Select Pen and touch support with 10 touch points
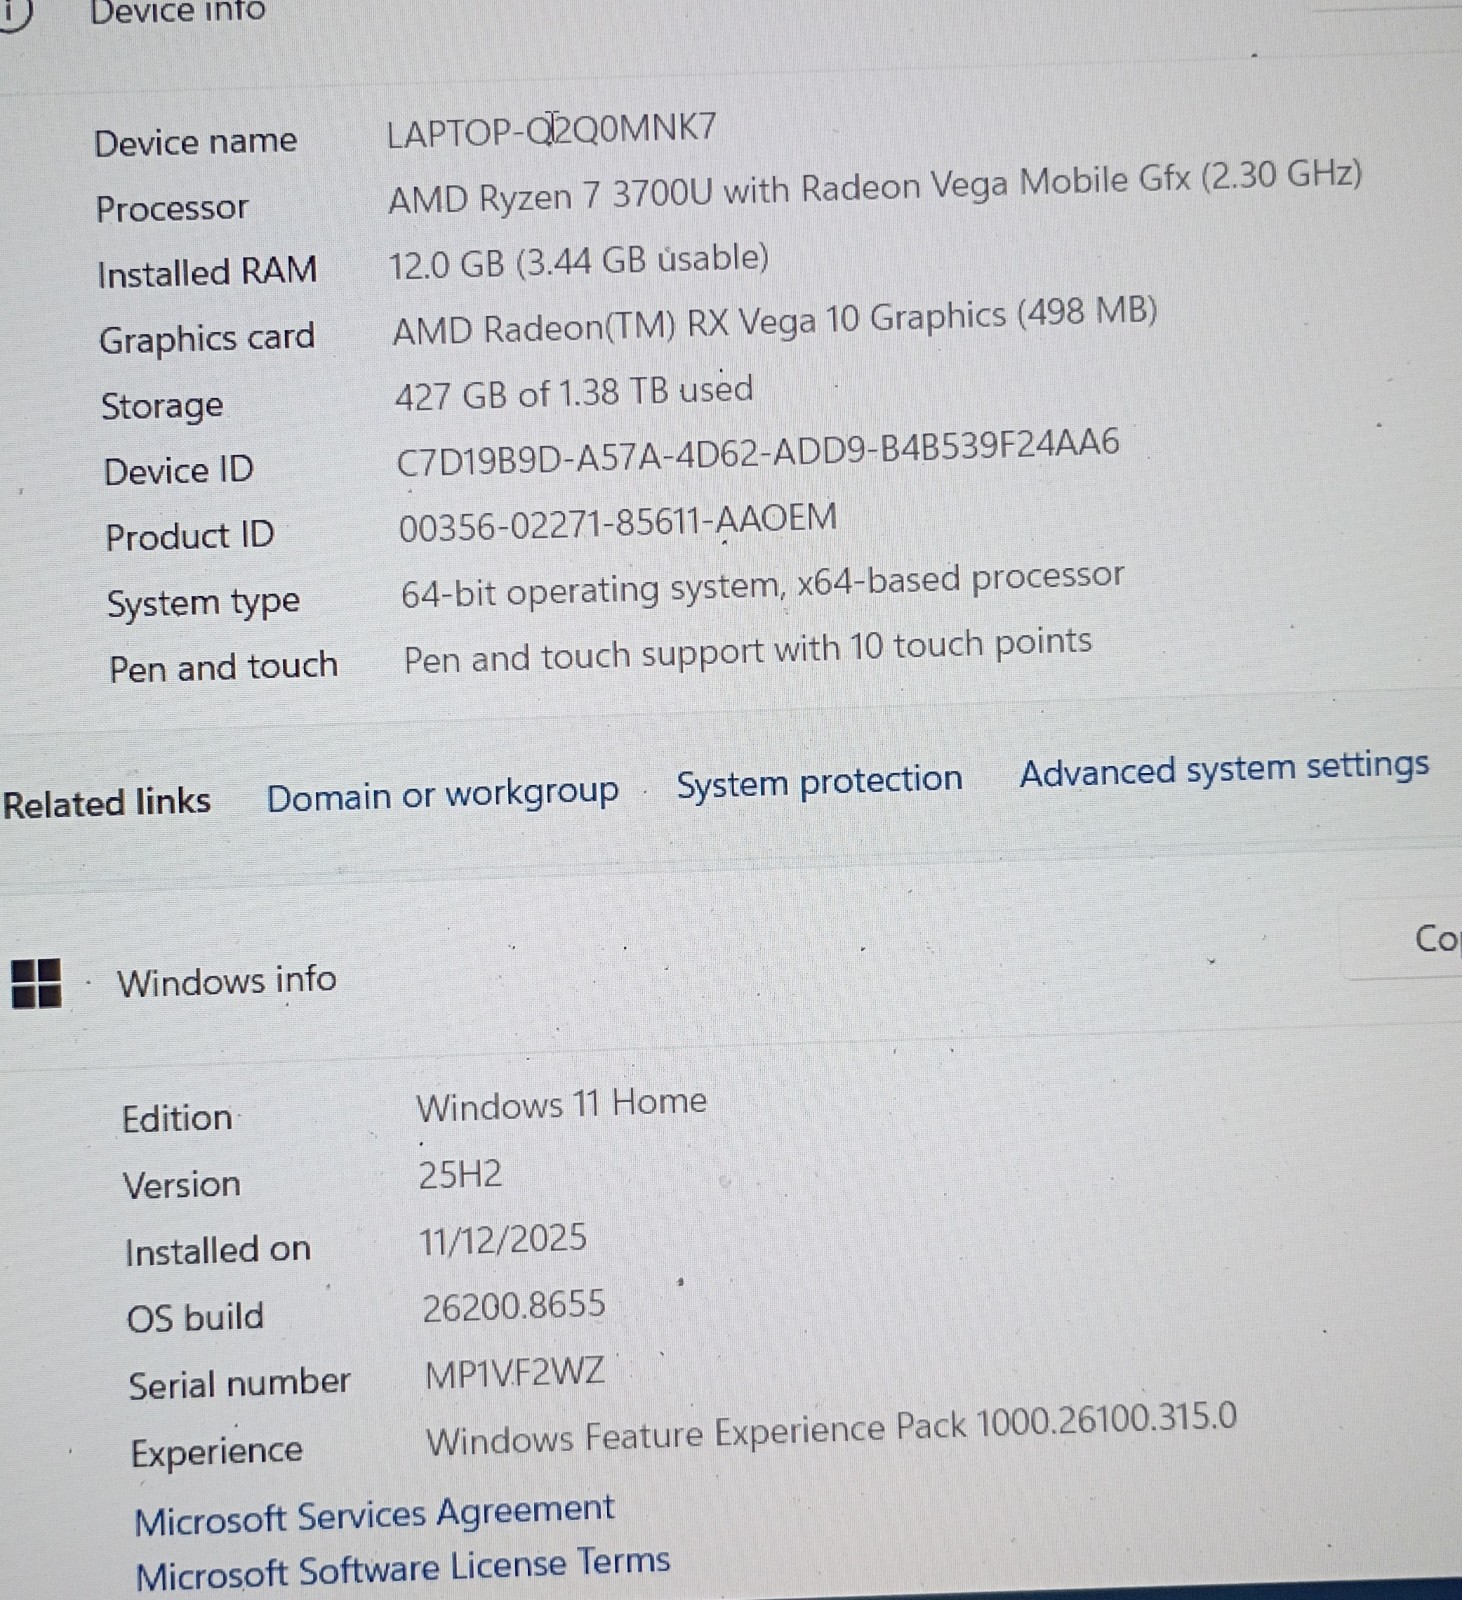Viewport: 1462px width, 1600px height. pyautogui.click(x=747, y=650)
